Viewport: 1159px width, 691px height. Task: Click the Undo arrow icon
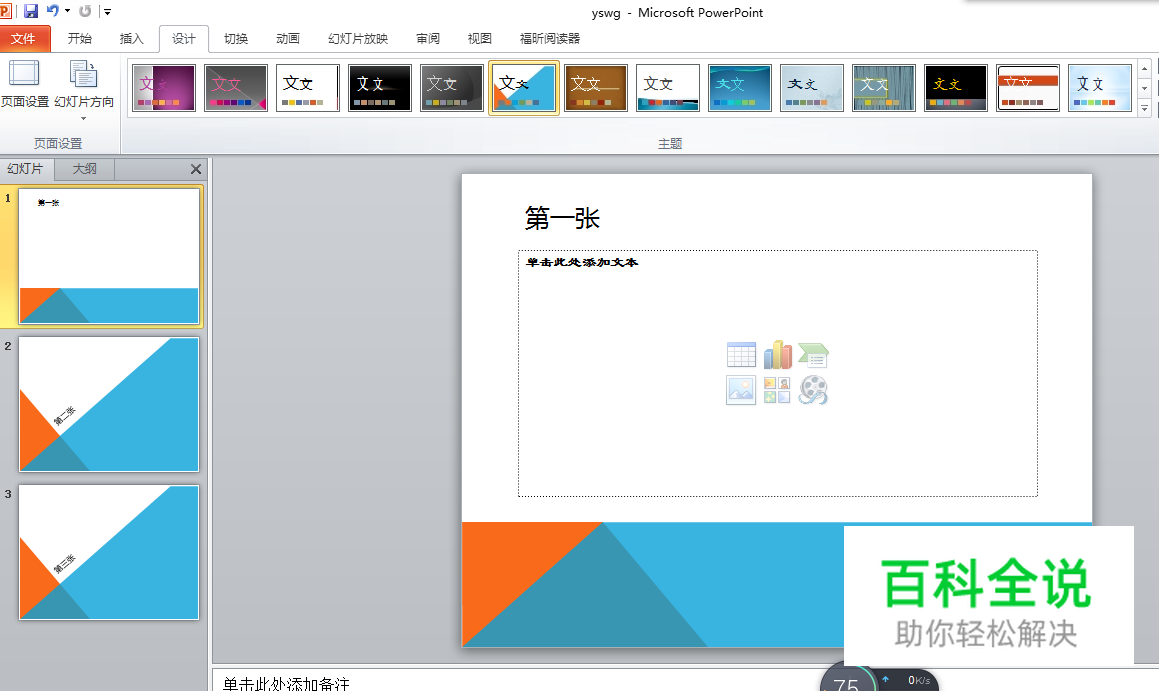tap(52, 11)
